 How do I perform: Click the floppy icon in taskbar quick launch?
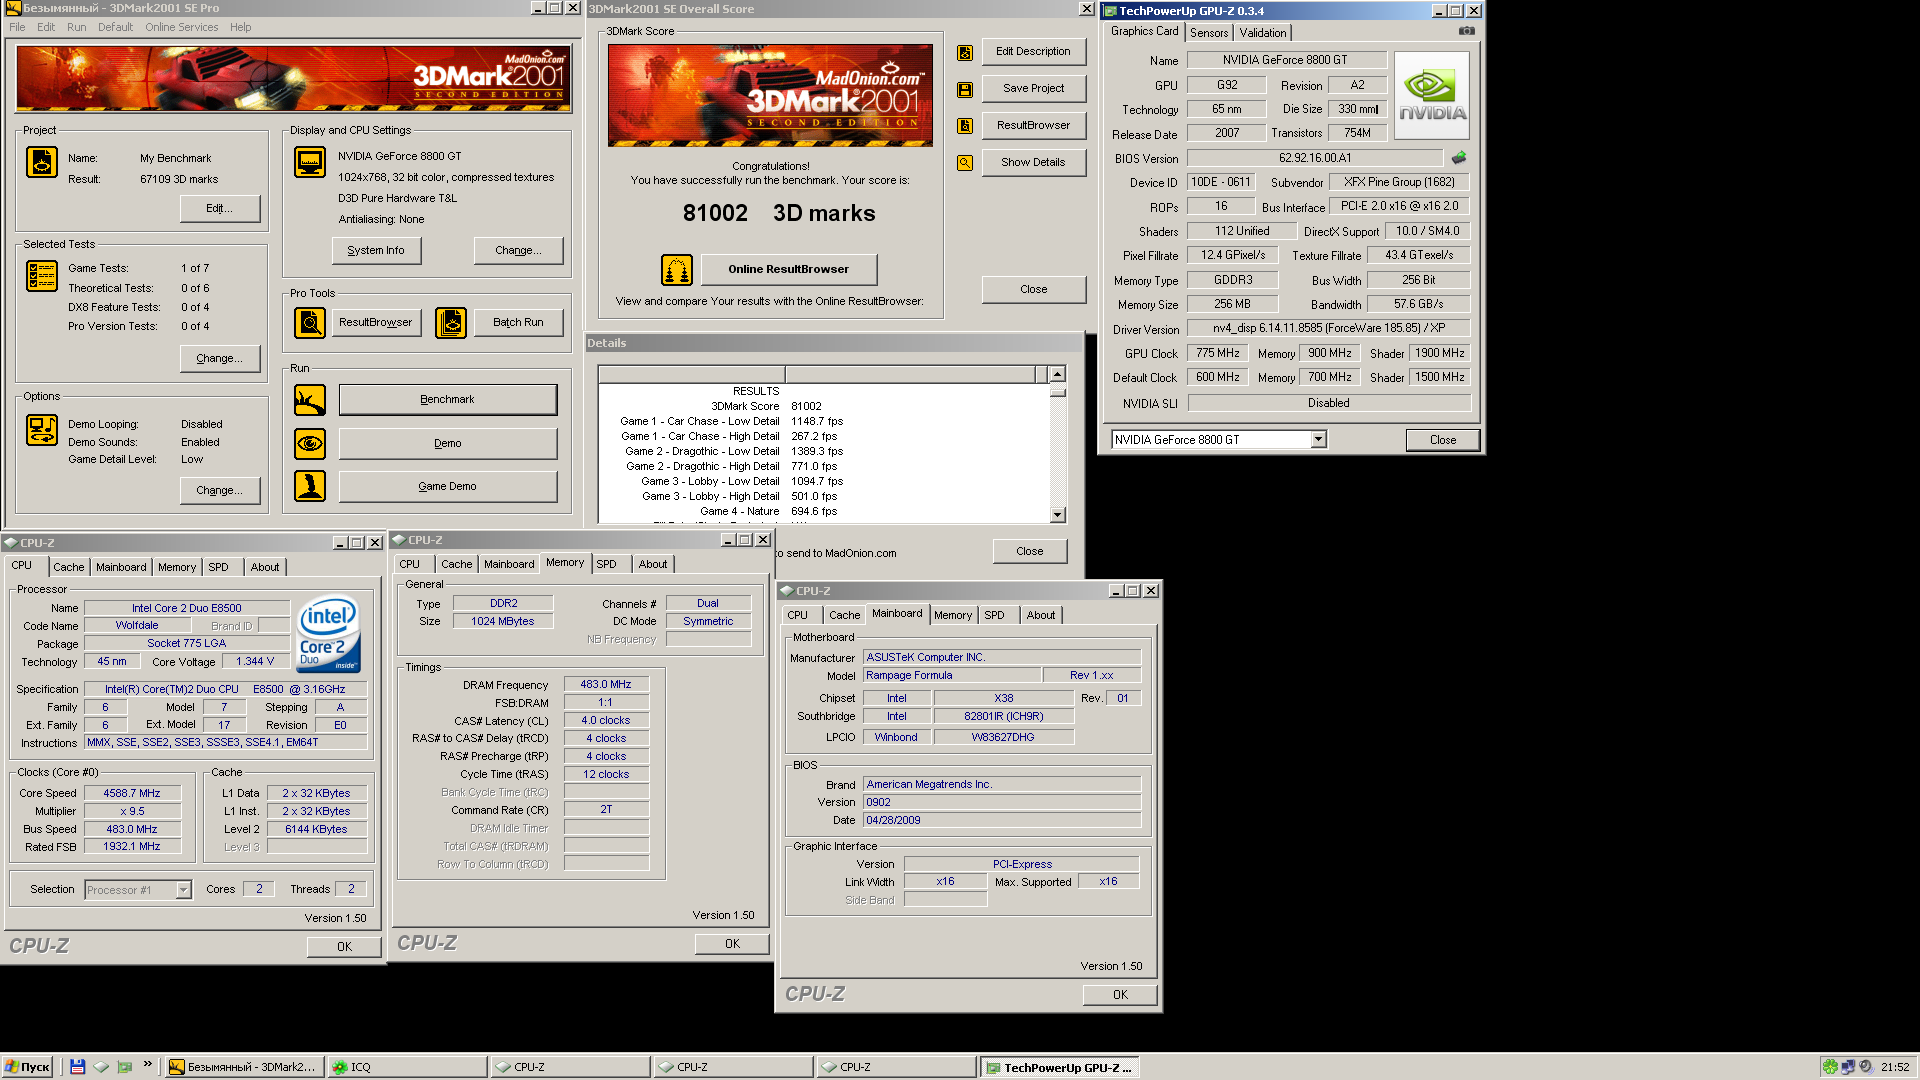click(78, 1067)
